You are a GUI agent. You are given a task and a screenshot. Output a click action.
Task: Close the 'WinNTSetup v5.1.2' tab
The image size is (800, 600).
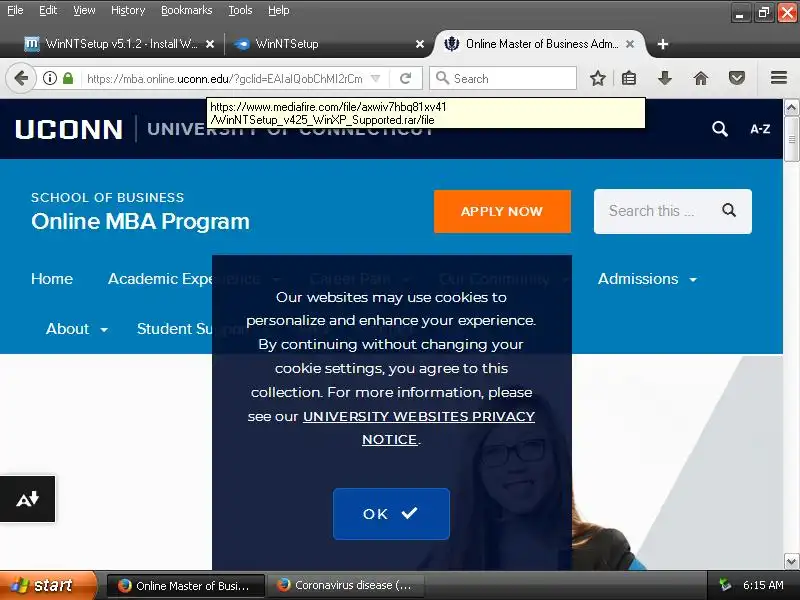(x=210, y=44)
